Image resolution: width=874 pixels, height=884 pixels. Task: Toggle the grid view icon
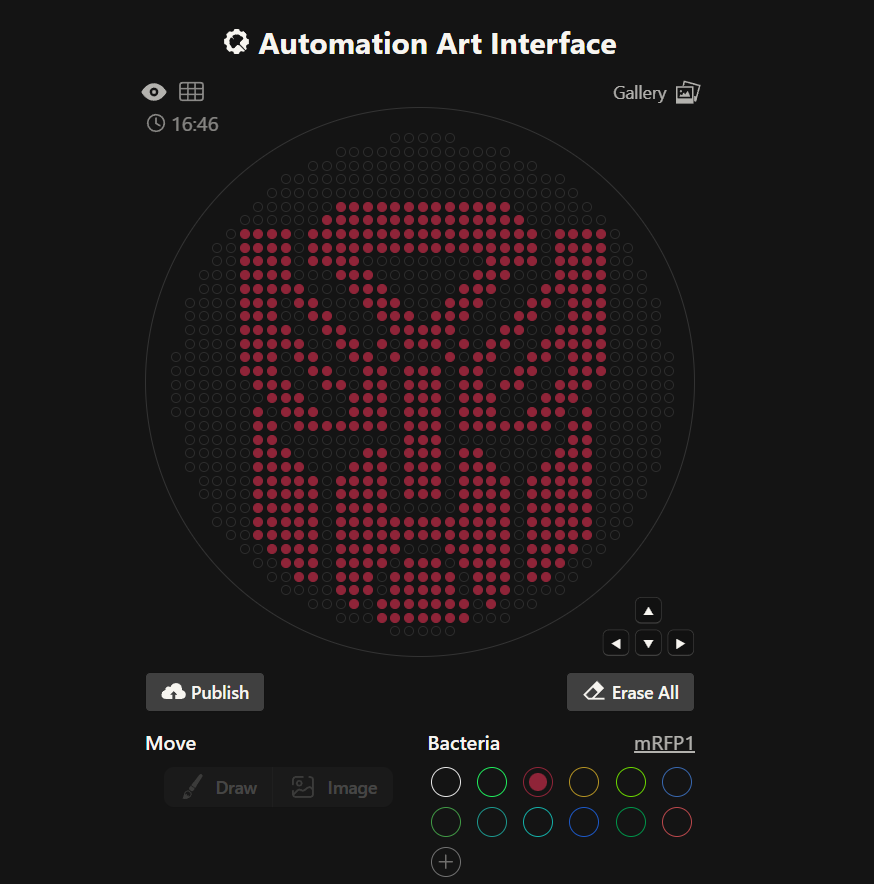tap(191, 91)
